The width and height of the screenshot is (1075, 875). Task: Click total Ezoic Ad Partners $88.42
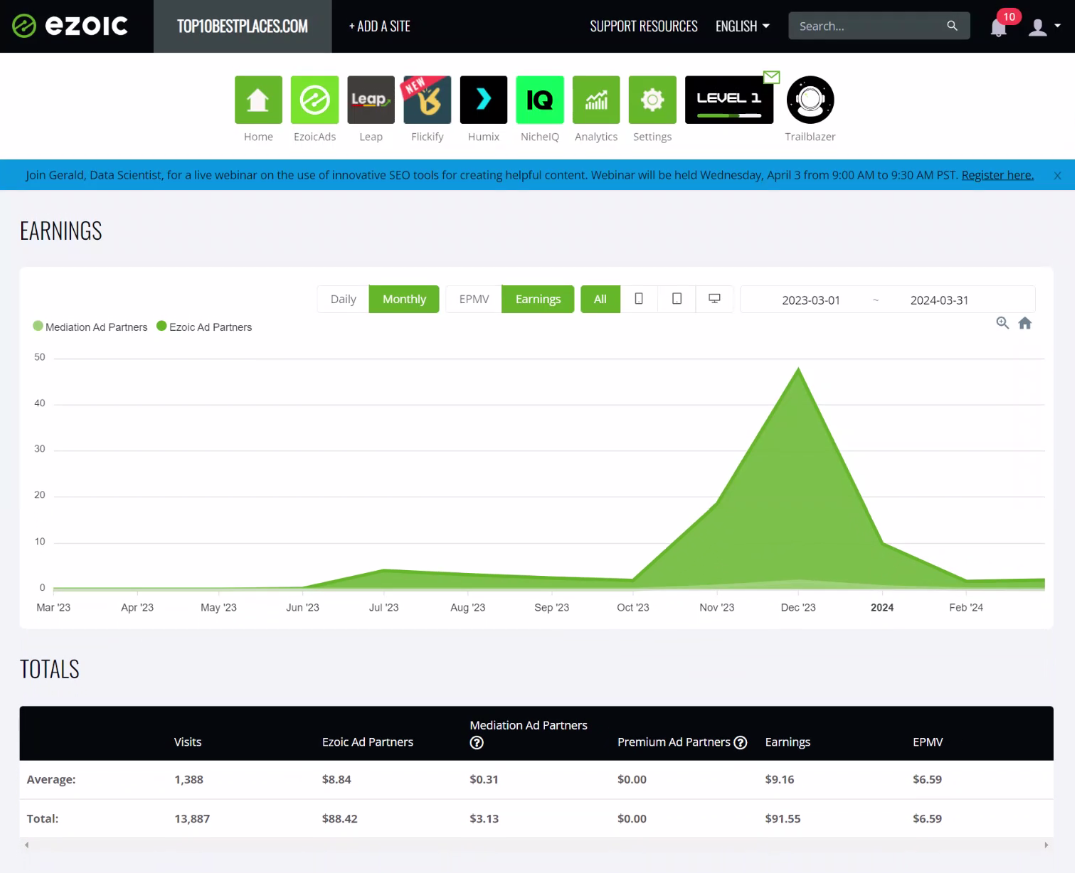[x=340, y=819]
